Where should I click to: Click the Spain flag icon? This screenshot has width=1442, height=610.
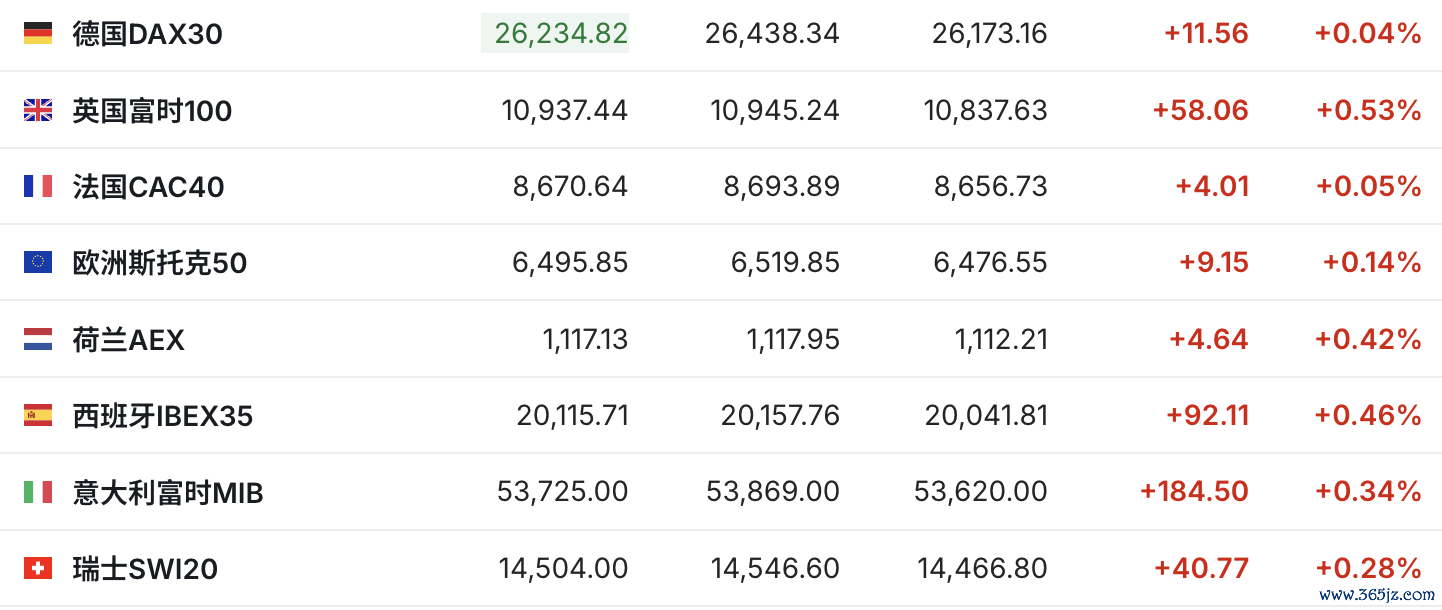tap(38, 415)
